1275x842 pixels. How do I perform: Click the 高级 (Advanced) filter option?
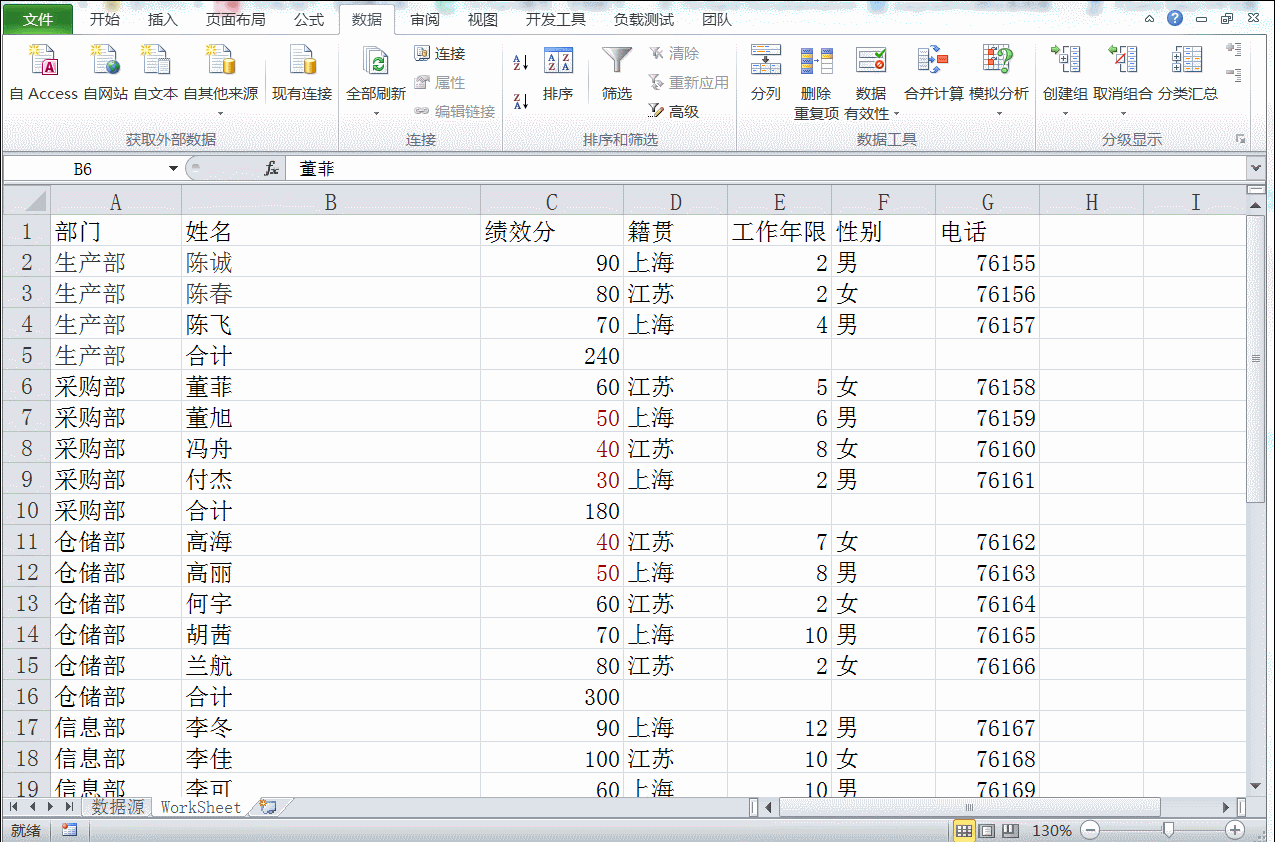pos(673,111)
